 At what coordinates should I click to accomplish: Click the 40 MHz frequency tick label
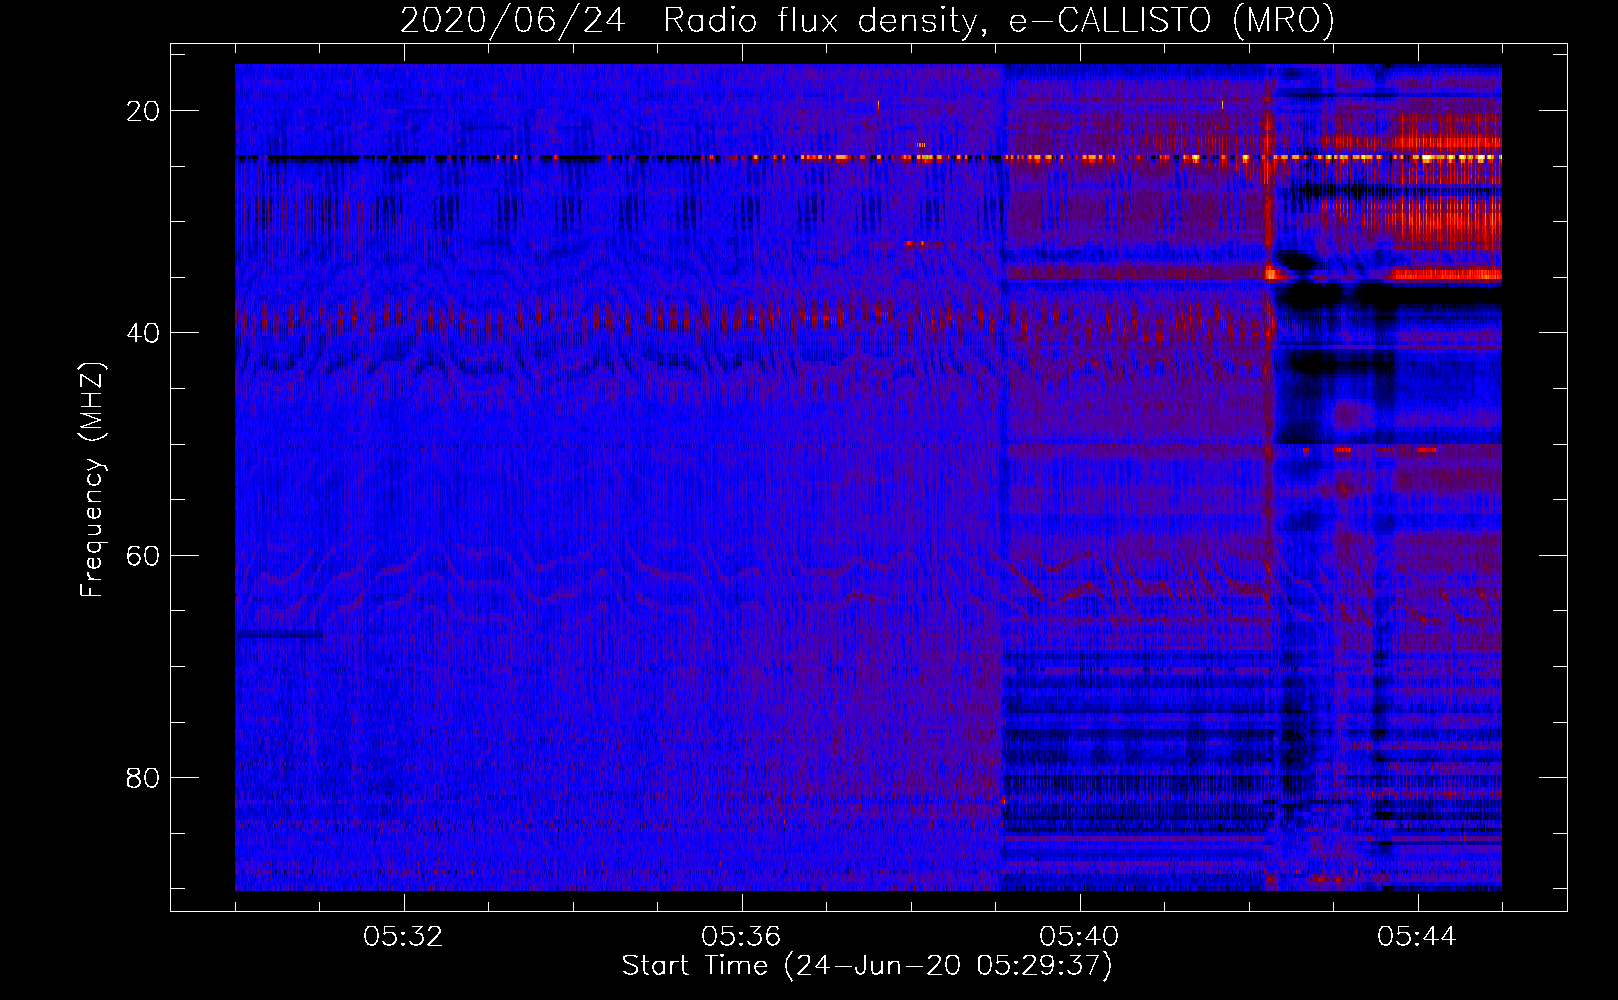(143, 333)
